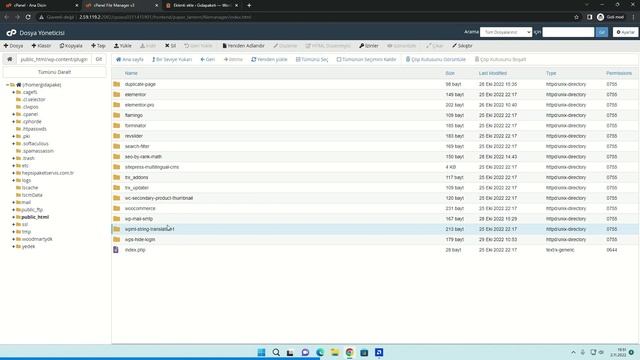Image resolution: width=640 pixels, height=360 pixels.
Task: Click folder icon of search-filter row
Action: click(x=117, y=146)
